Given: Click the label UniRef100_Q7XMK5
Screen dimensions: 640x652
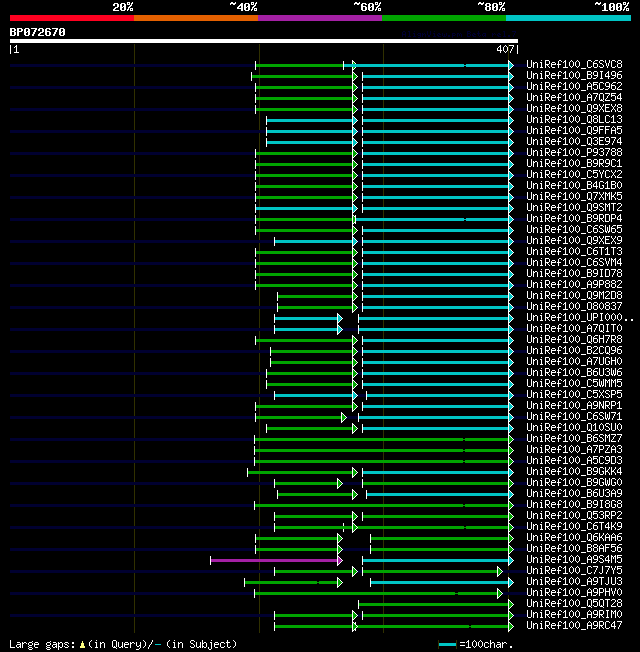Looking at the screenshot, I should click(574, 196).
